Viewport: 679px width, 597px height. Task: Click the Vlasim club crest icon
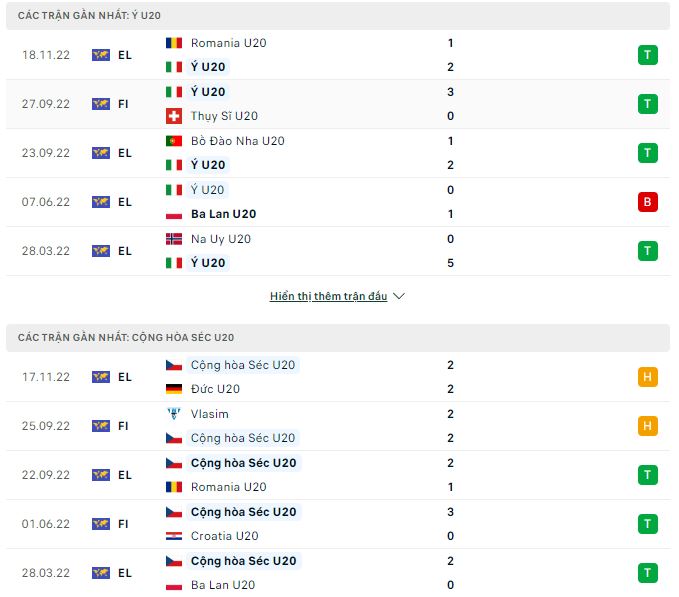[x=174, y=414]
